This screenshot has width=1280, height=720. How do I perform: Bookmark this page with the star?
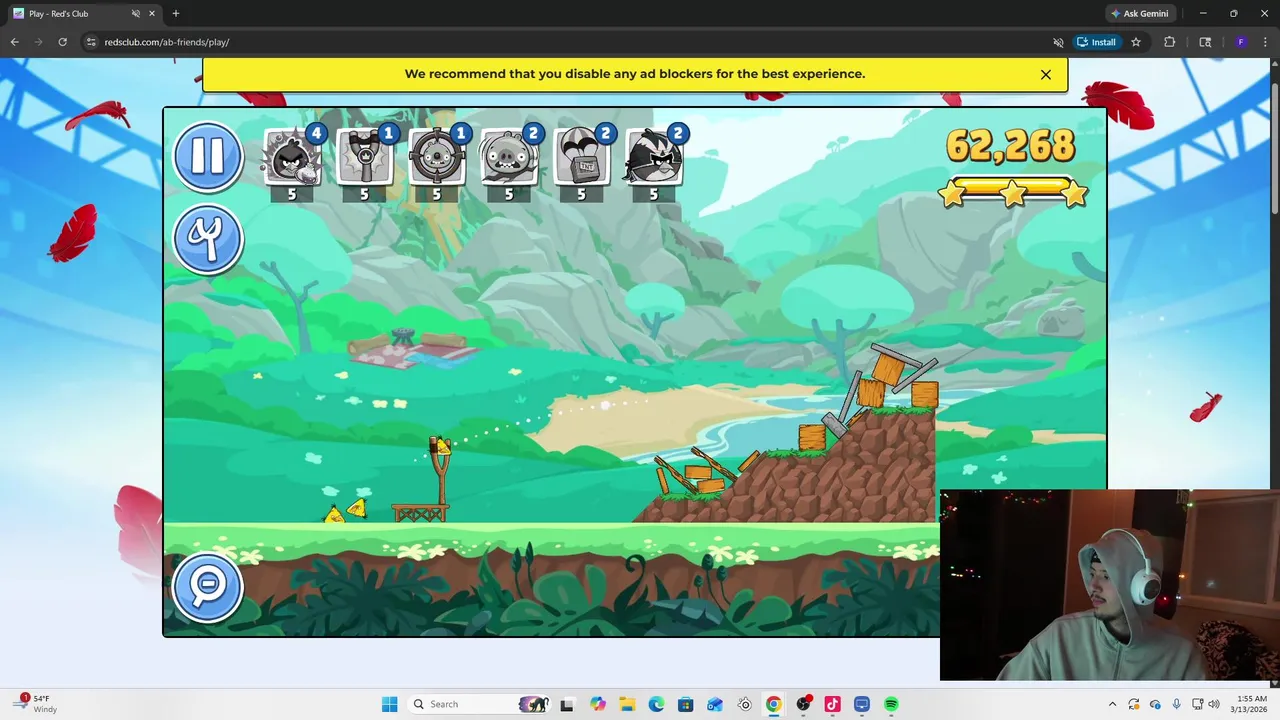point(1136,42)
